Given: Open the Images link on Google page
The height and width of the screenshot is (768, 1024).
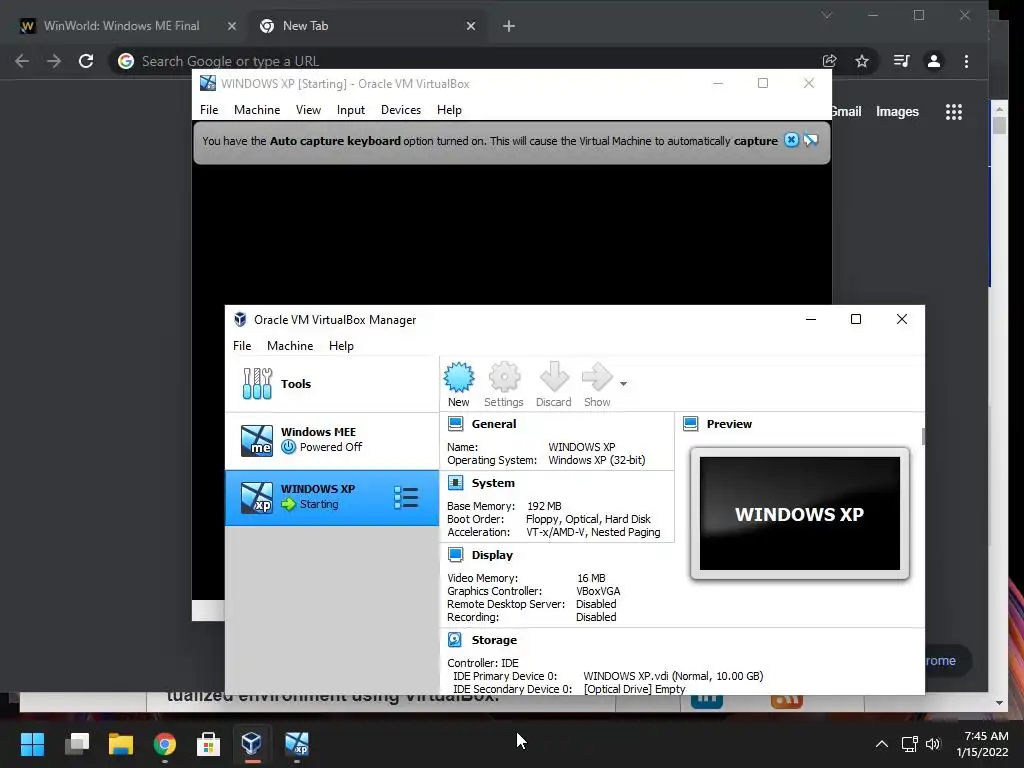Looking at the screenshot, I should coord(897,112).
